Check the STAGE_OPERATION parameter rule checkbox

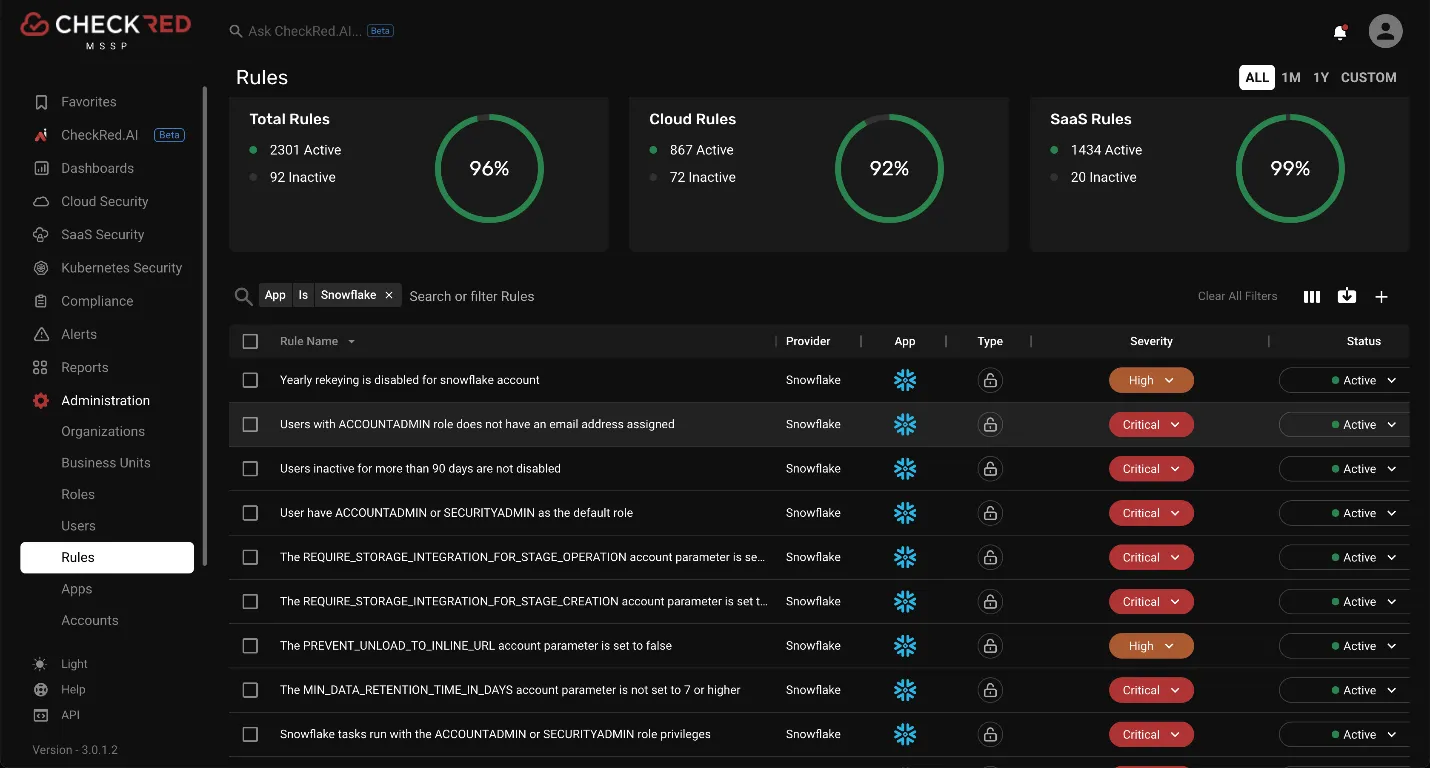(x=250, y=557)
